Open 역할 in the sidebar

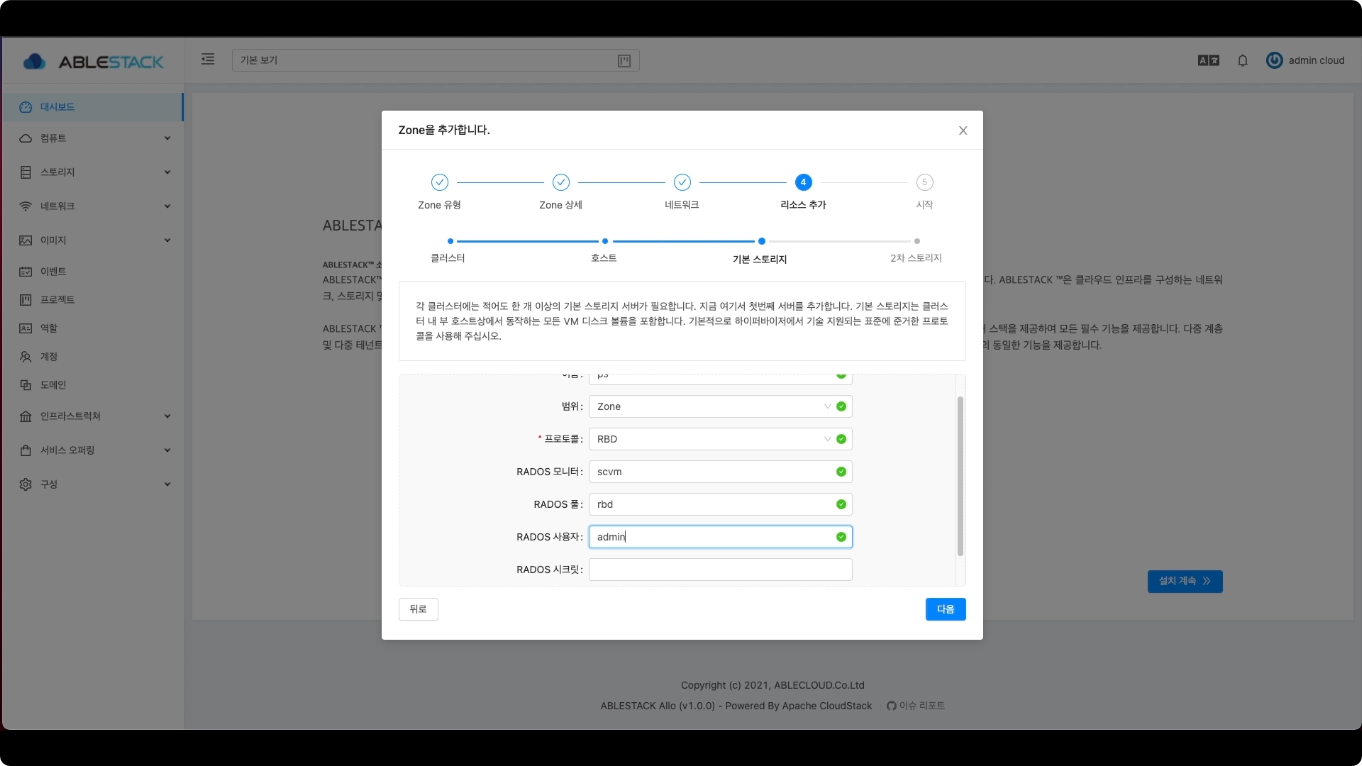[x=92, y=328]
